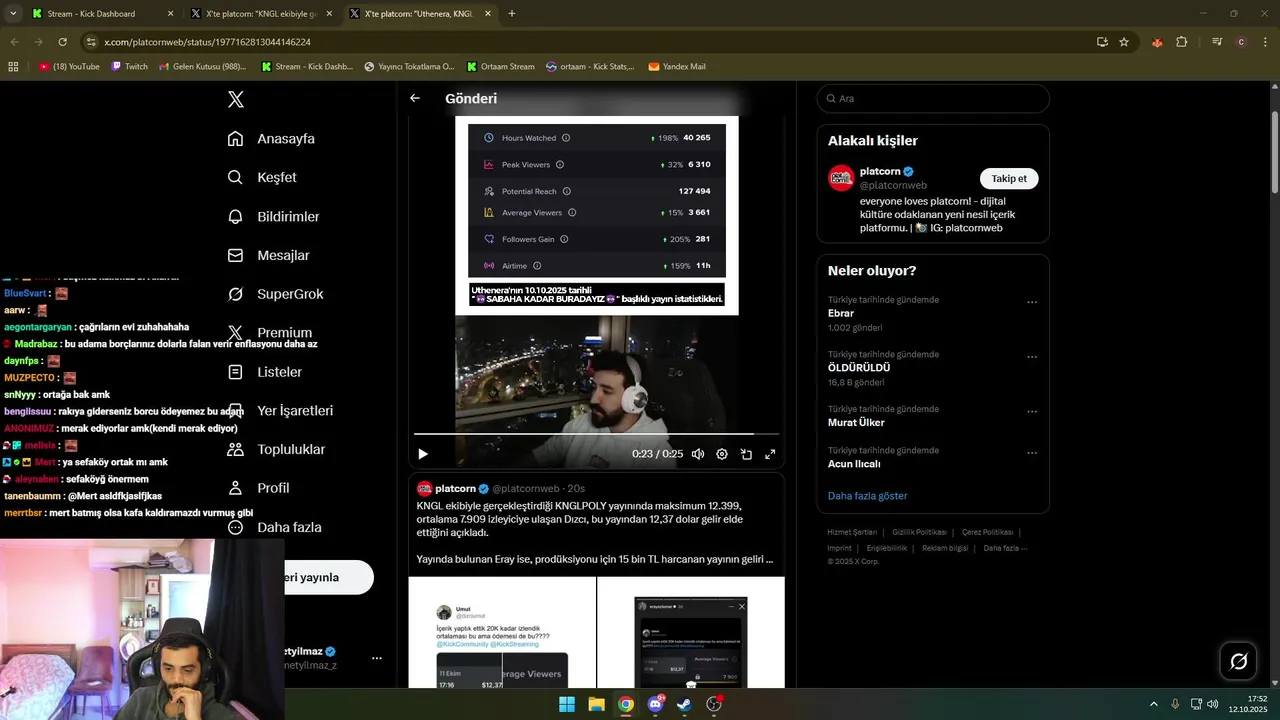Screen dimensions: 1280x720
Task: Open Hizmet Şartları footer link
Action: pos(852,532)
